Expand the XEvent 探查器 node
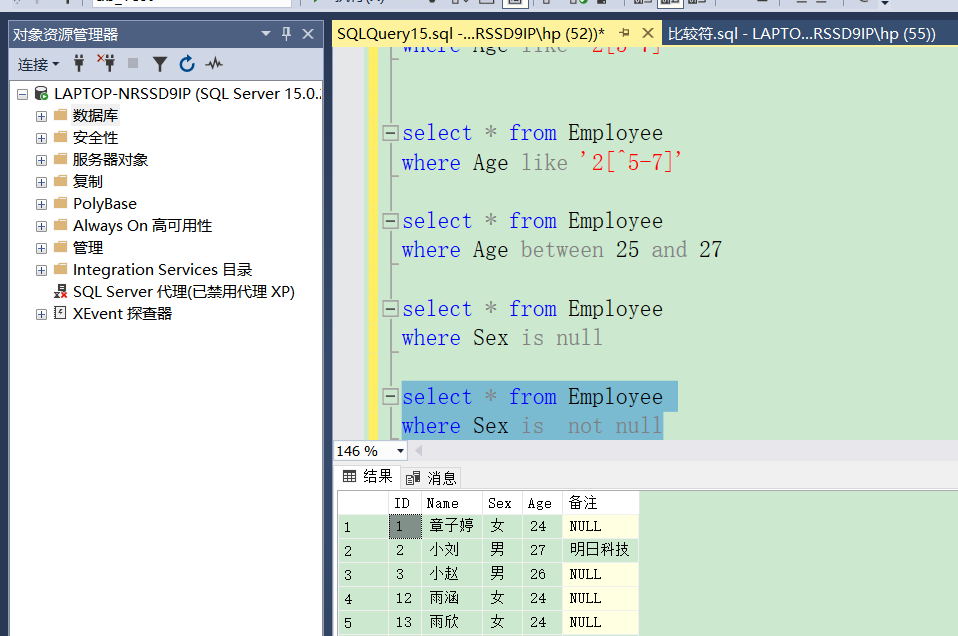This screenshot has width=958, height=636. [x=42, y=314]
